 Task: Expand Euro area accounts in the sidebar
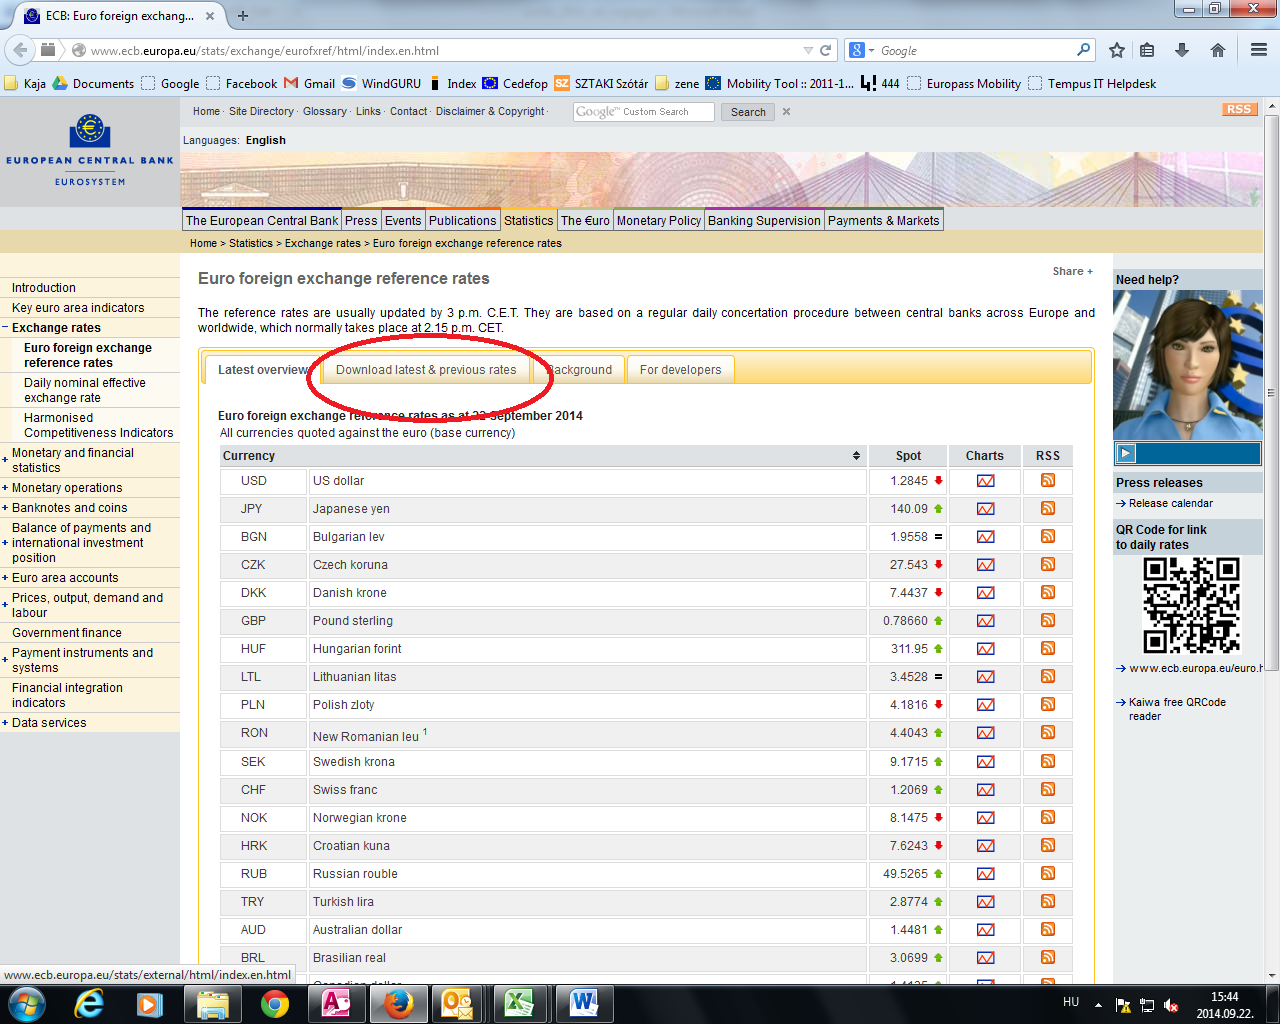point(5,578)
